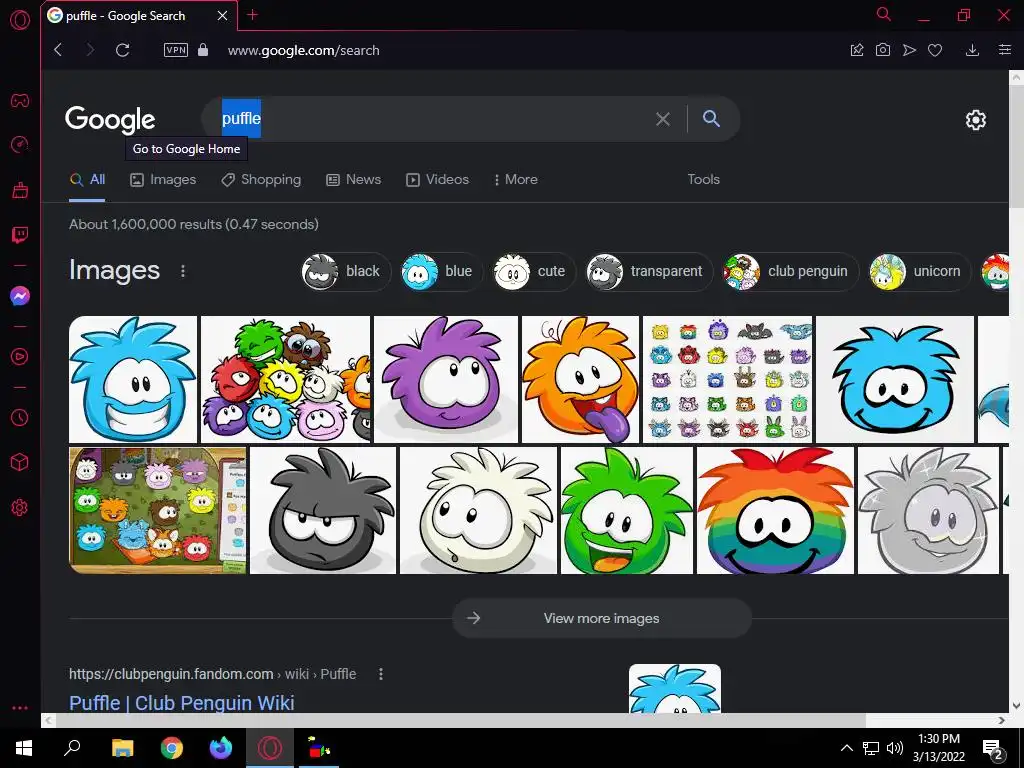Launch Chrome from the taskbar
This screenshot has height=768, width=1024.
[x=172, y=748]
